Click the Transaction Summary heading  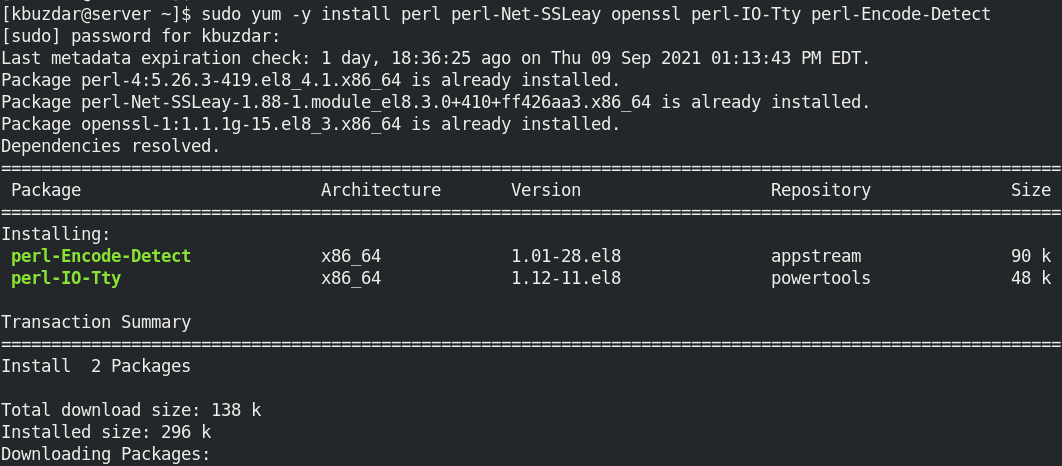click(x=95, y=322)
